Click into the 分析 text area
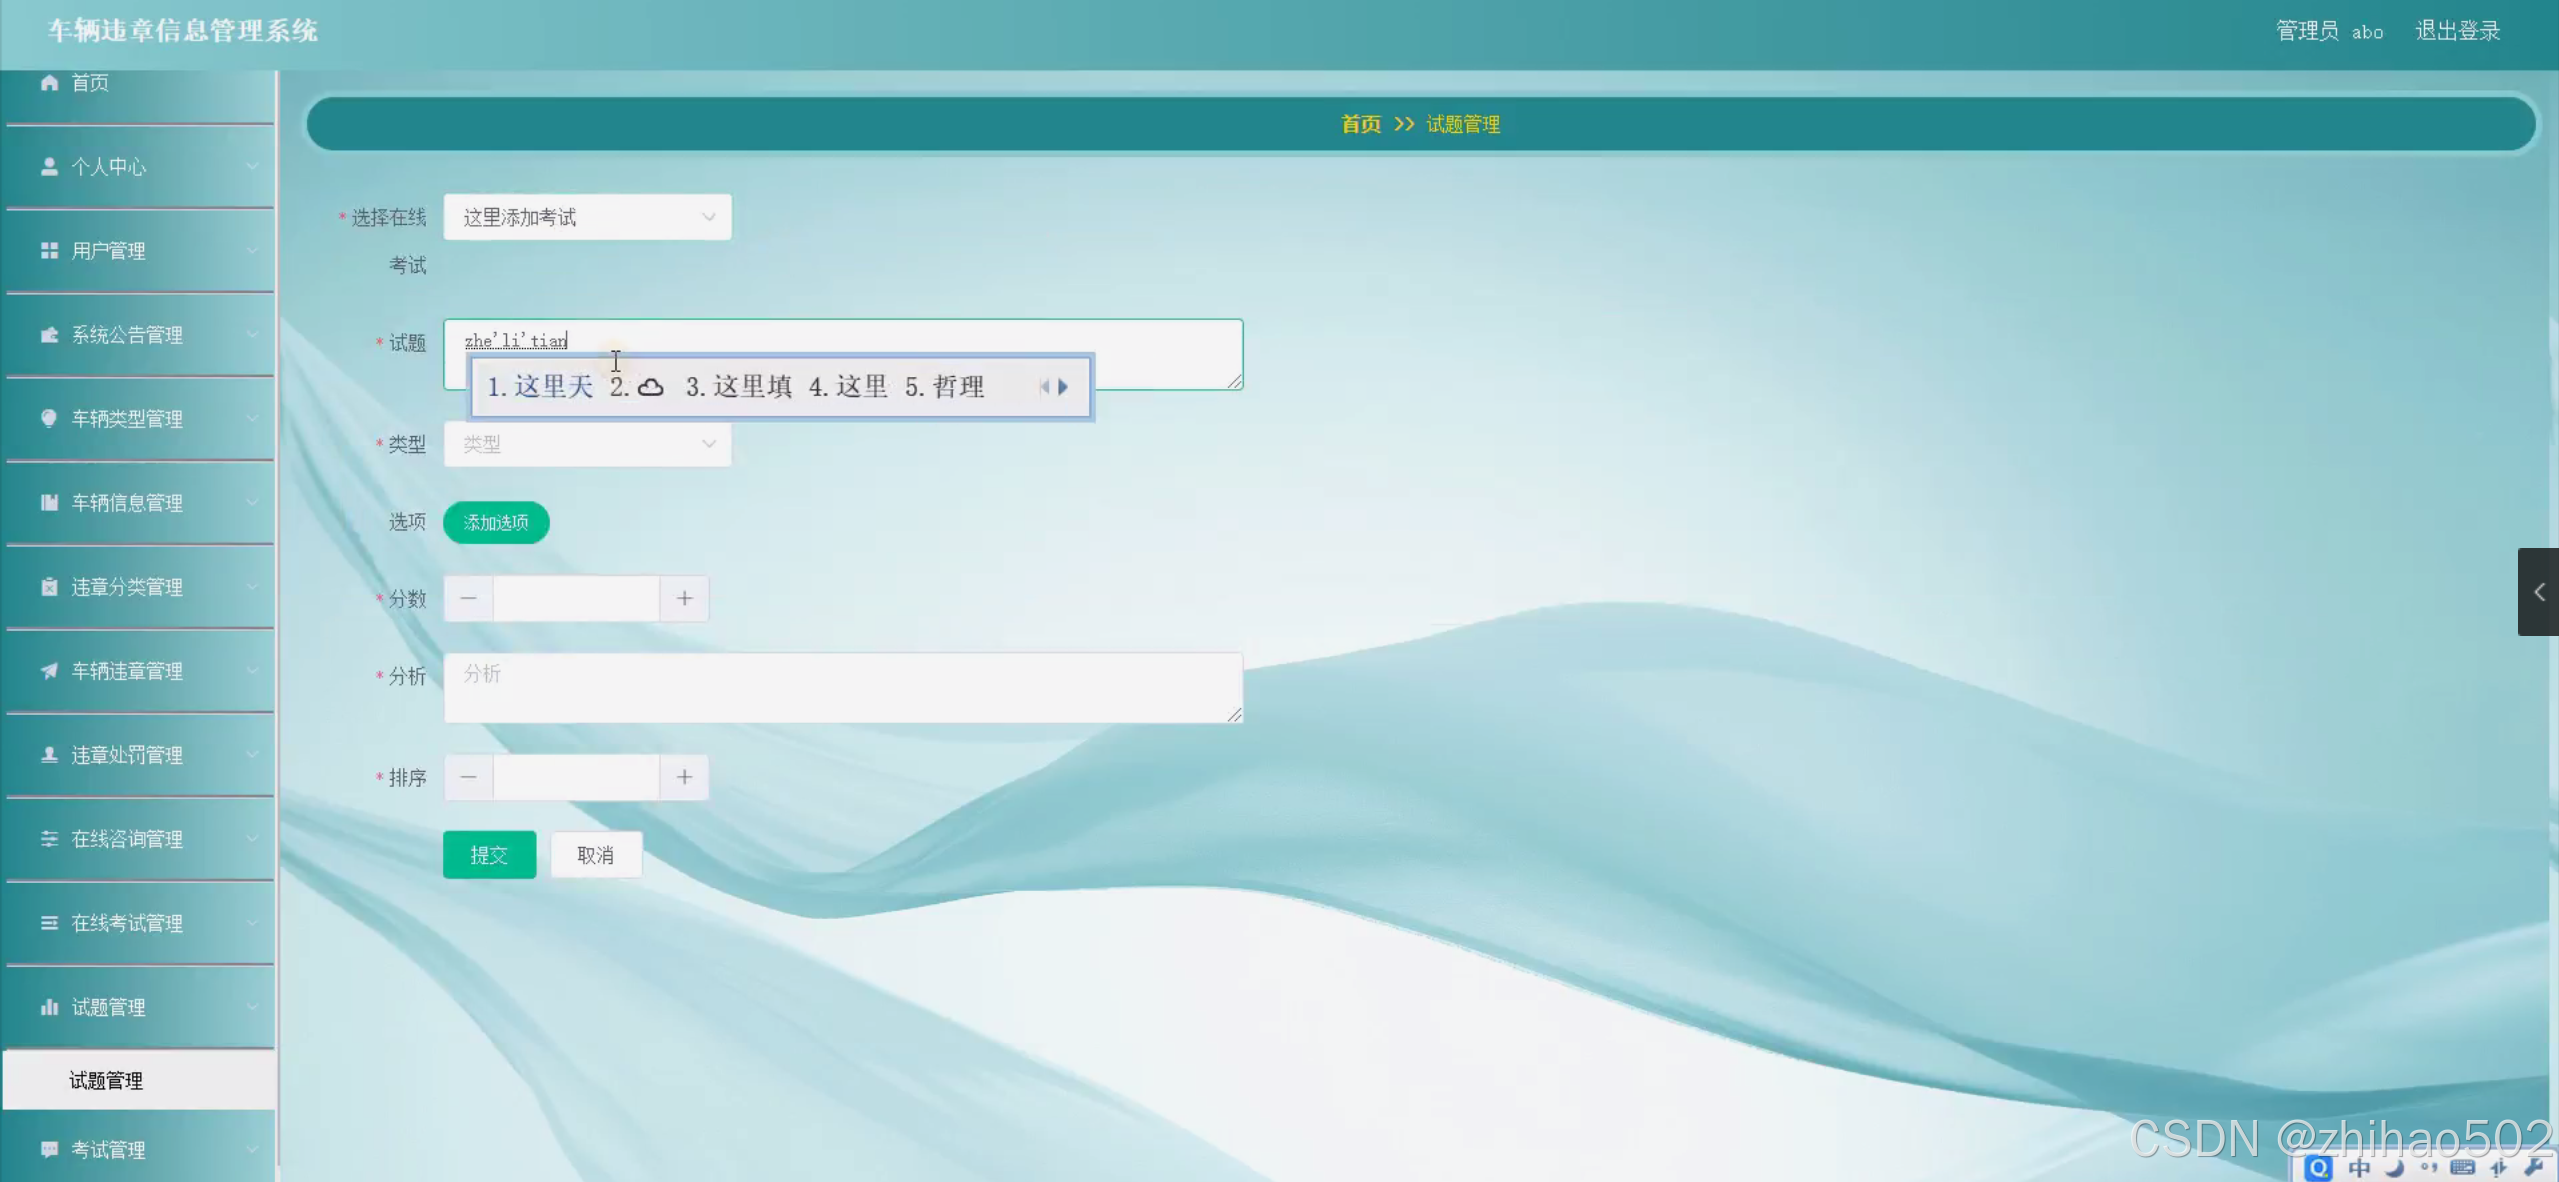Viewport: 2559px width, 1182px height. [x=842, y=688]
